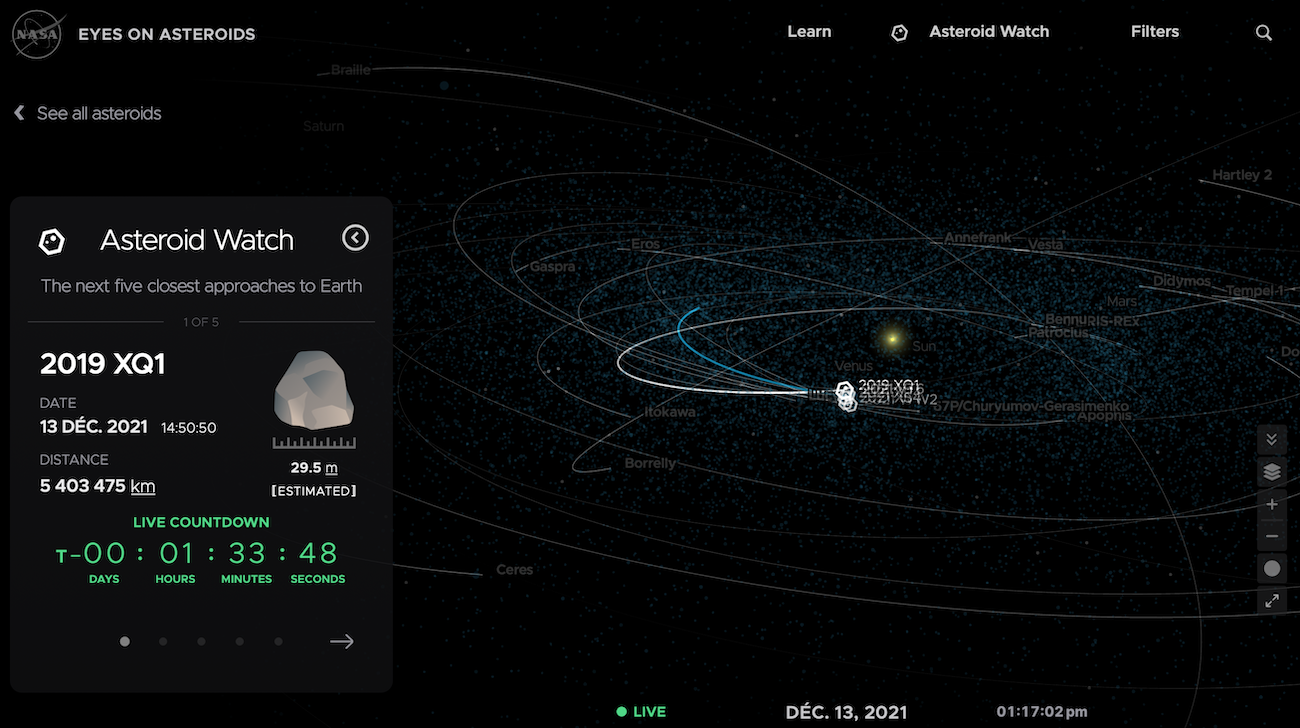Screen dimensions: 1300x728
Task: Click the 13 DÉC. 2021 approach date
Action: point(94,427)
